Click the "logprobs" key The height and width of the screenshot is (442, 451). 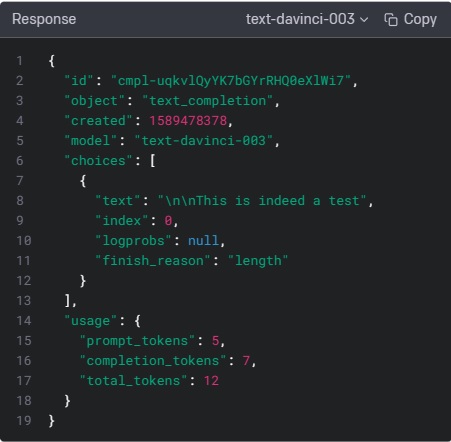click(133, 241)
